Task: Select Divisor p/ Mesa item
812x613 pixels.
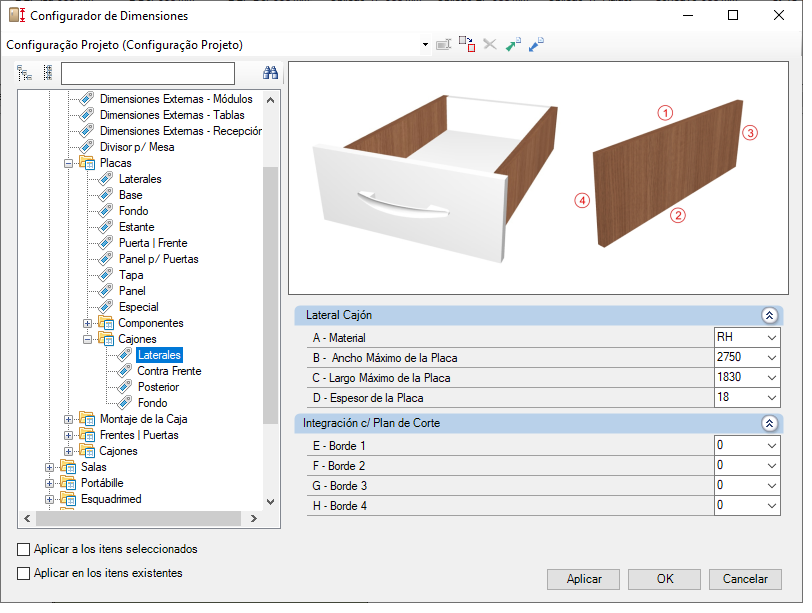Action: 137,147
